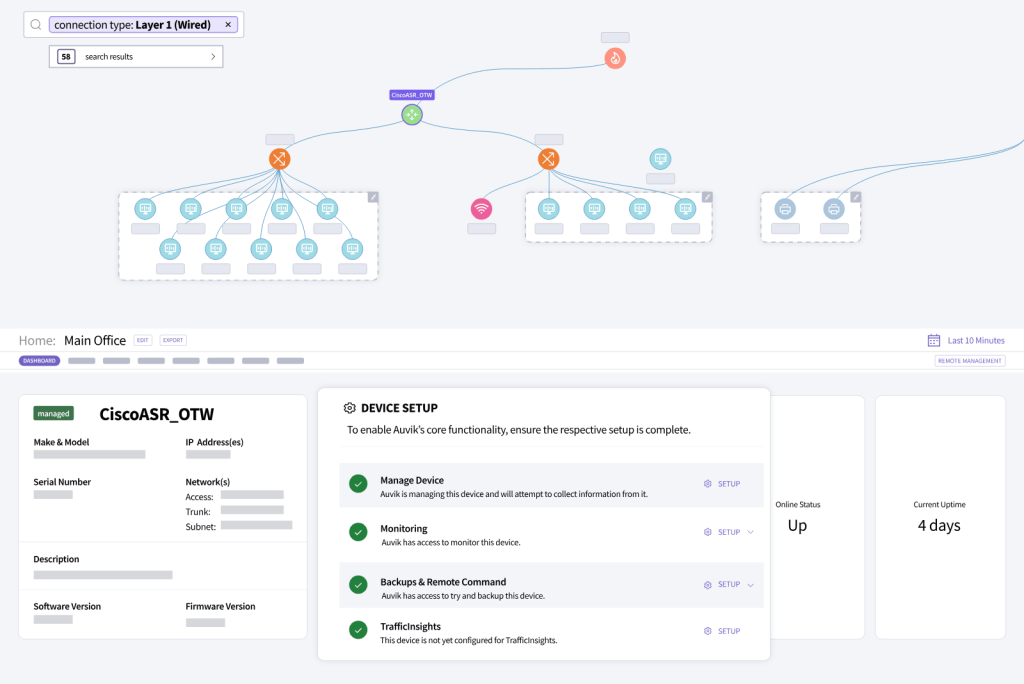1024x684 pixels.
Task: Click the green checkmark for TrafficInsights
Action: click(358, 630)
